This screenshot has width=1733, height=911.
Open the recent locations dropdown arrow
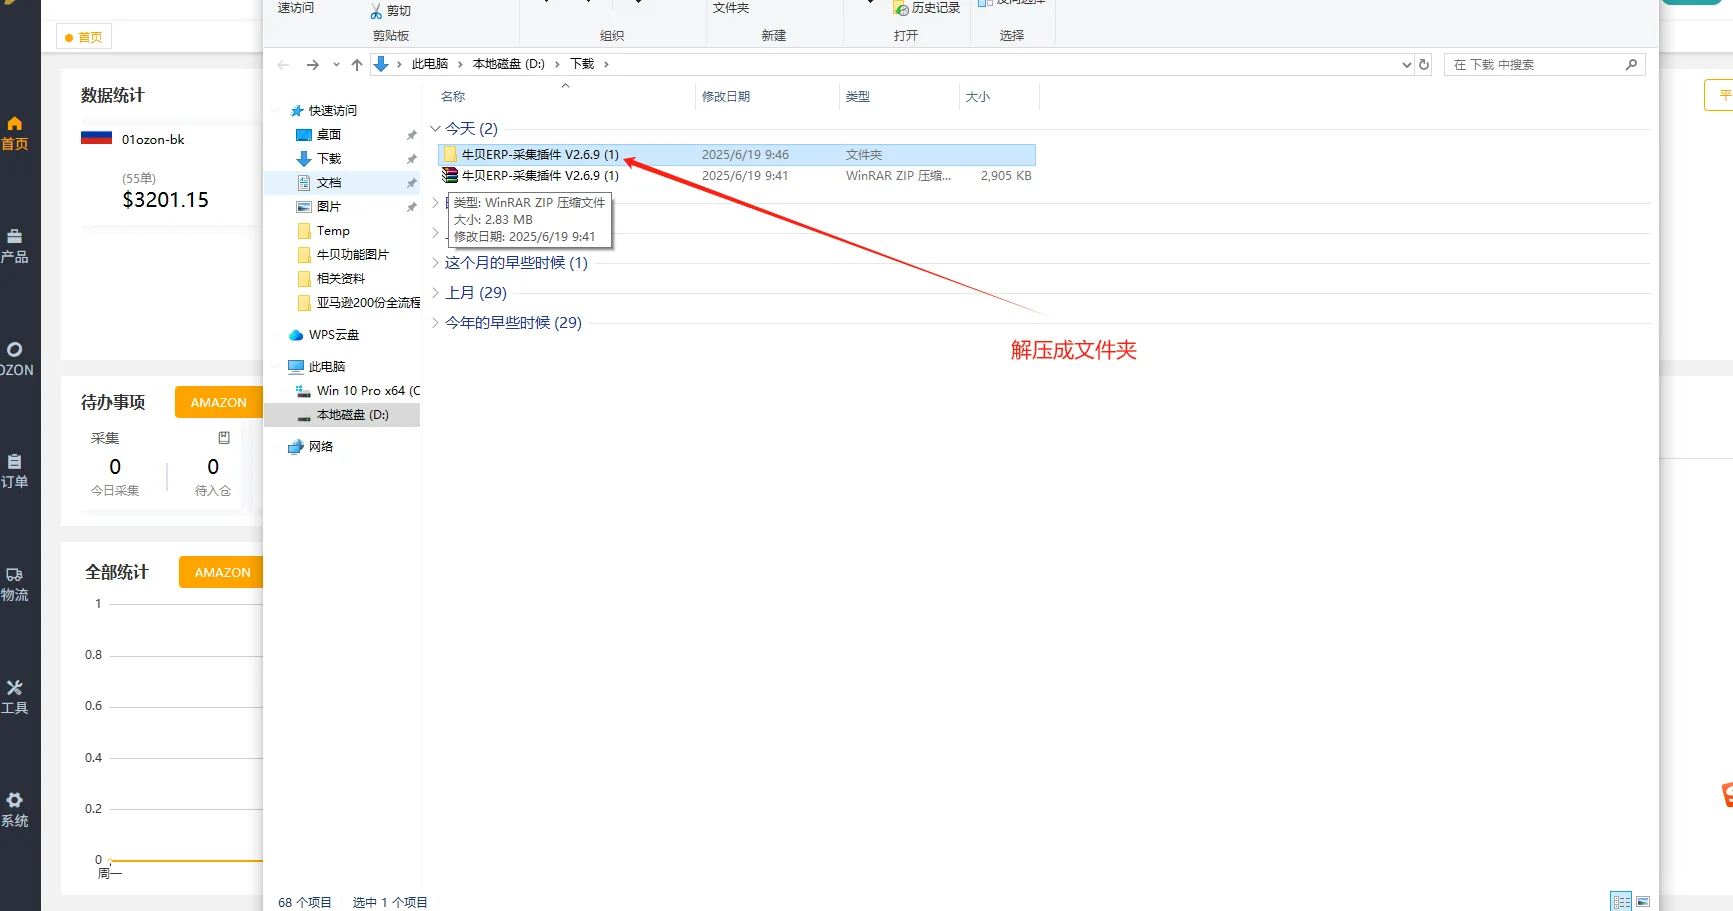[x=336, y=65]
